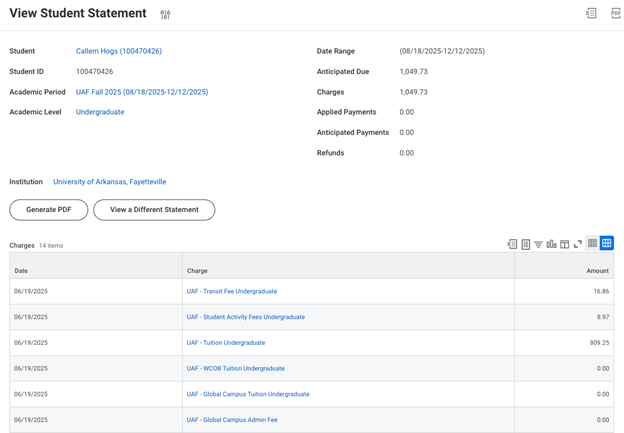Select the Anticipated Payments value 0.00
Viewport: 624px width, 433px height.
[x=407, y=132]
